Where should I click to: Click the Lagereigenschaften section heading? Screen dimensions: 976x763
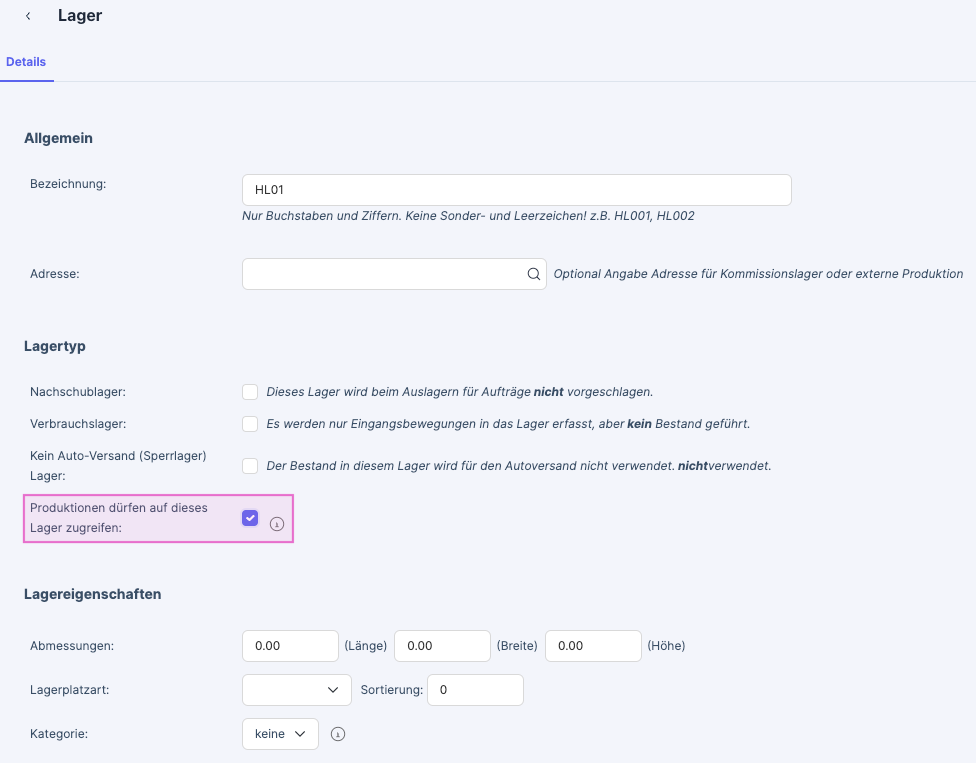[x=92, y=594]
